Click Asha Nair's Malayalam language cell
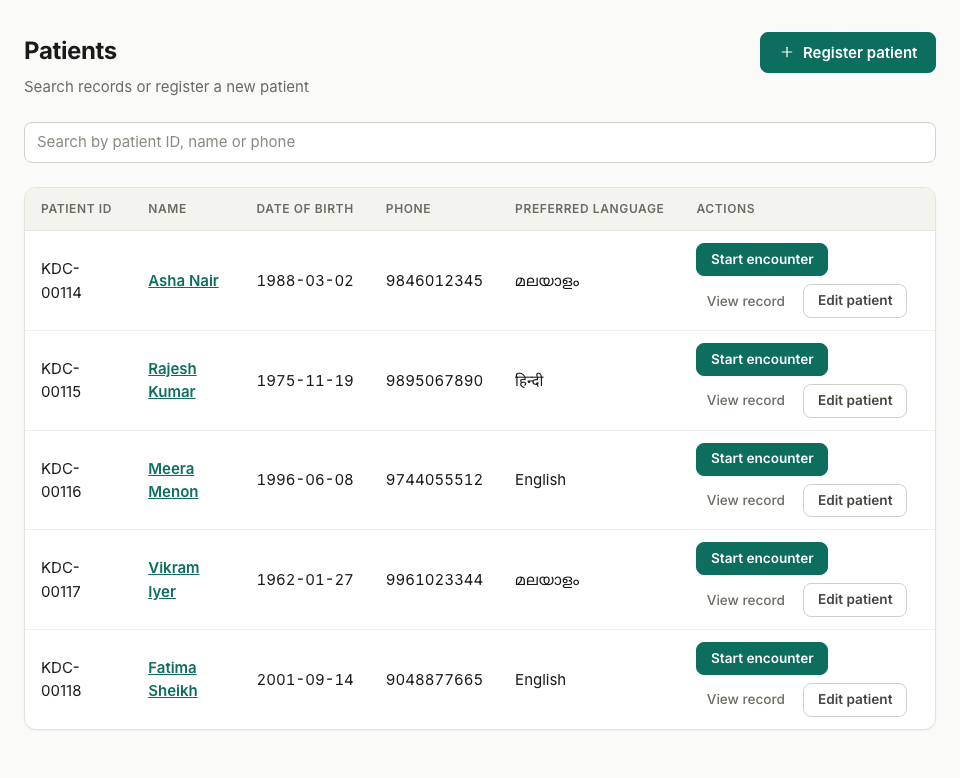This screenshot has width=960, height=778. 547,282
